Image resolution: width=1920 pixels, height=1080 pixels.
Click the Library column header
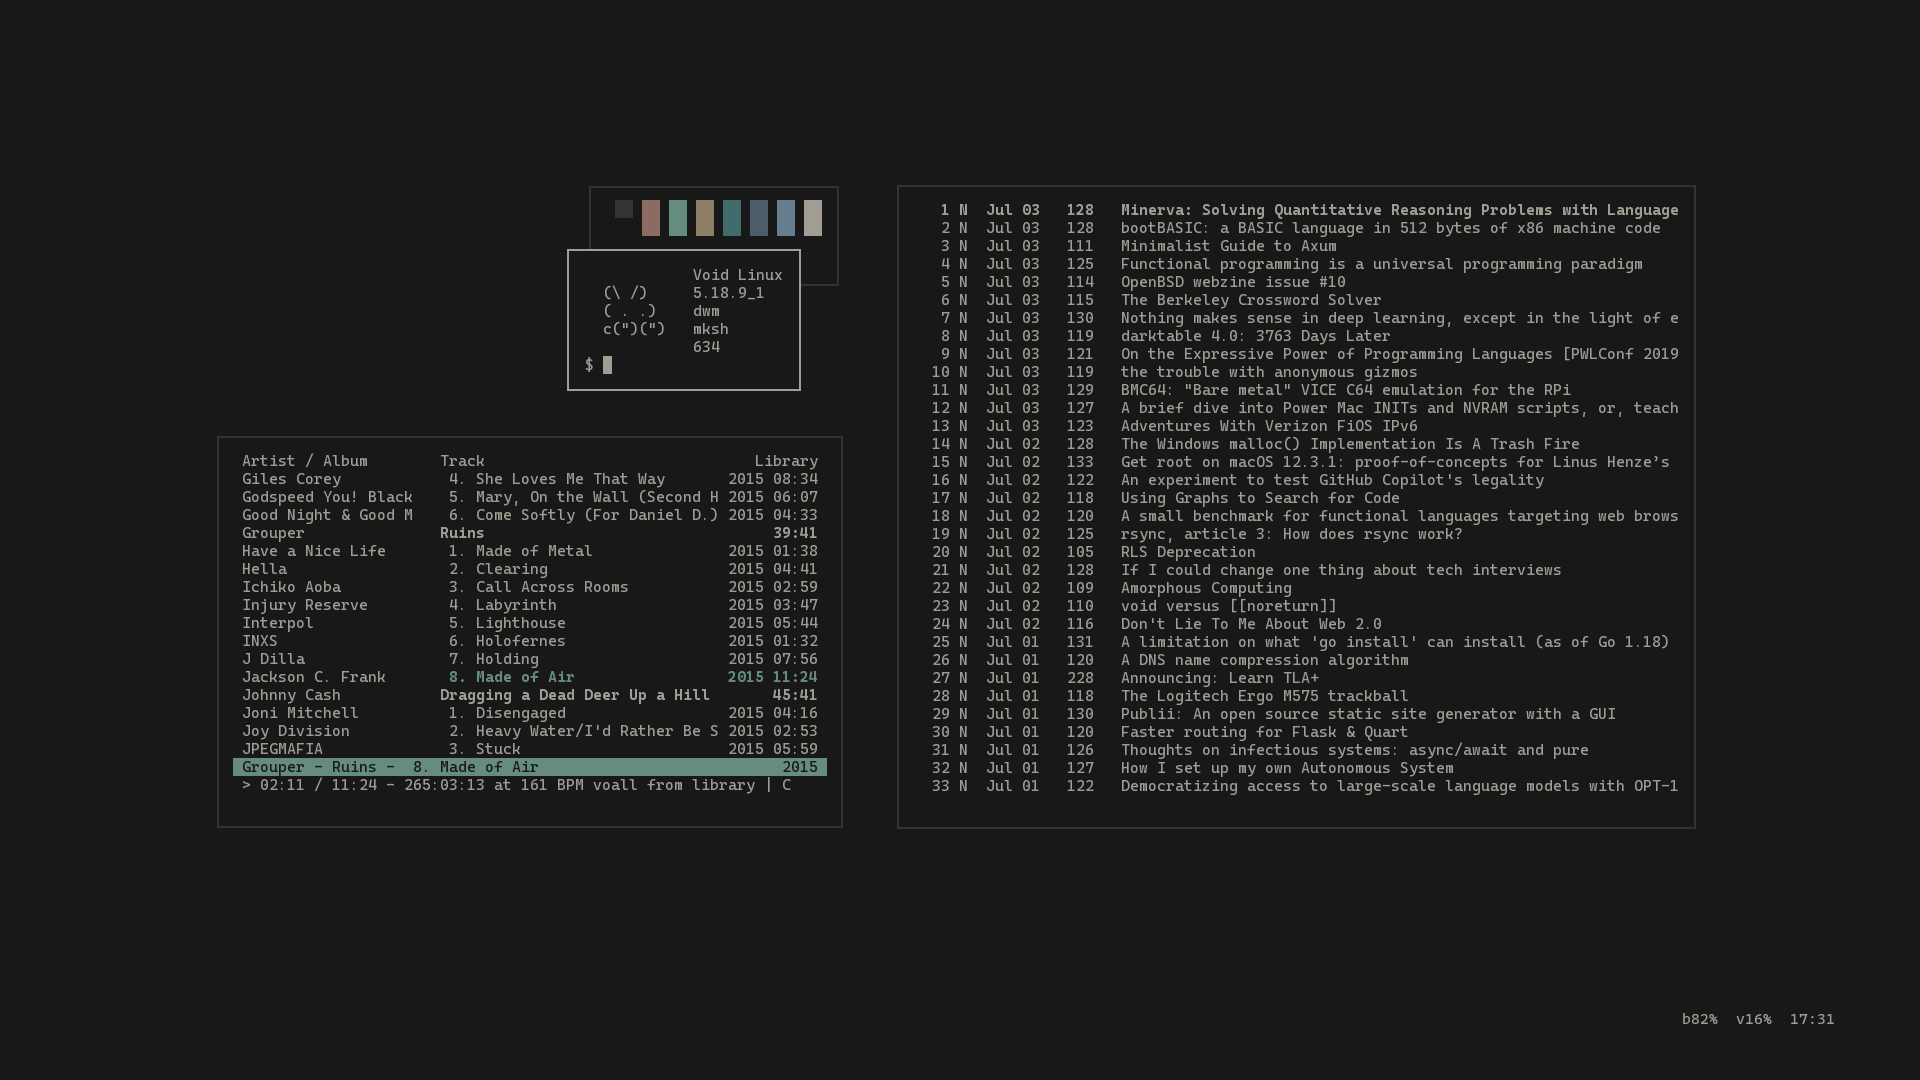(x=786, y=461)
